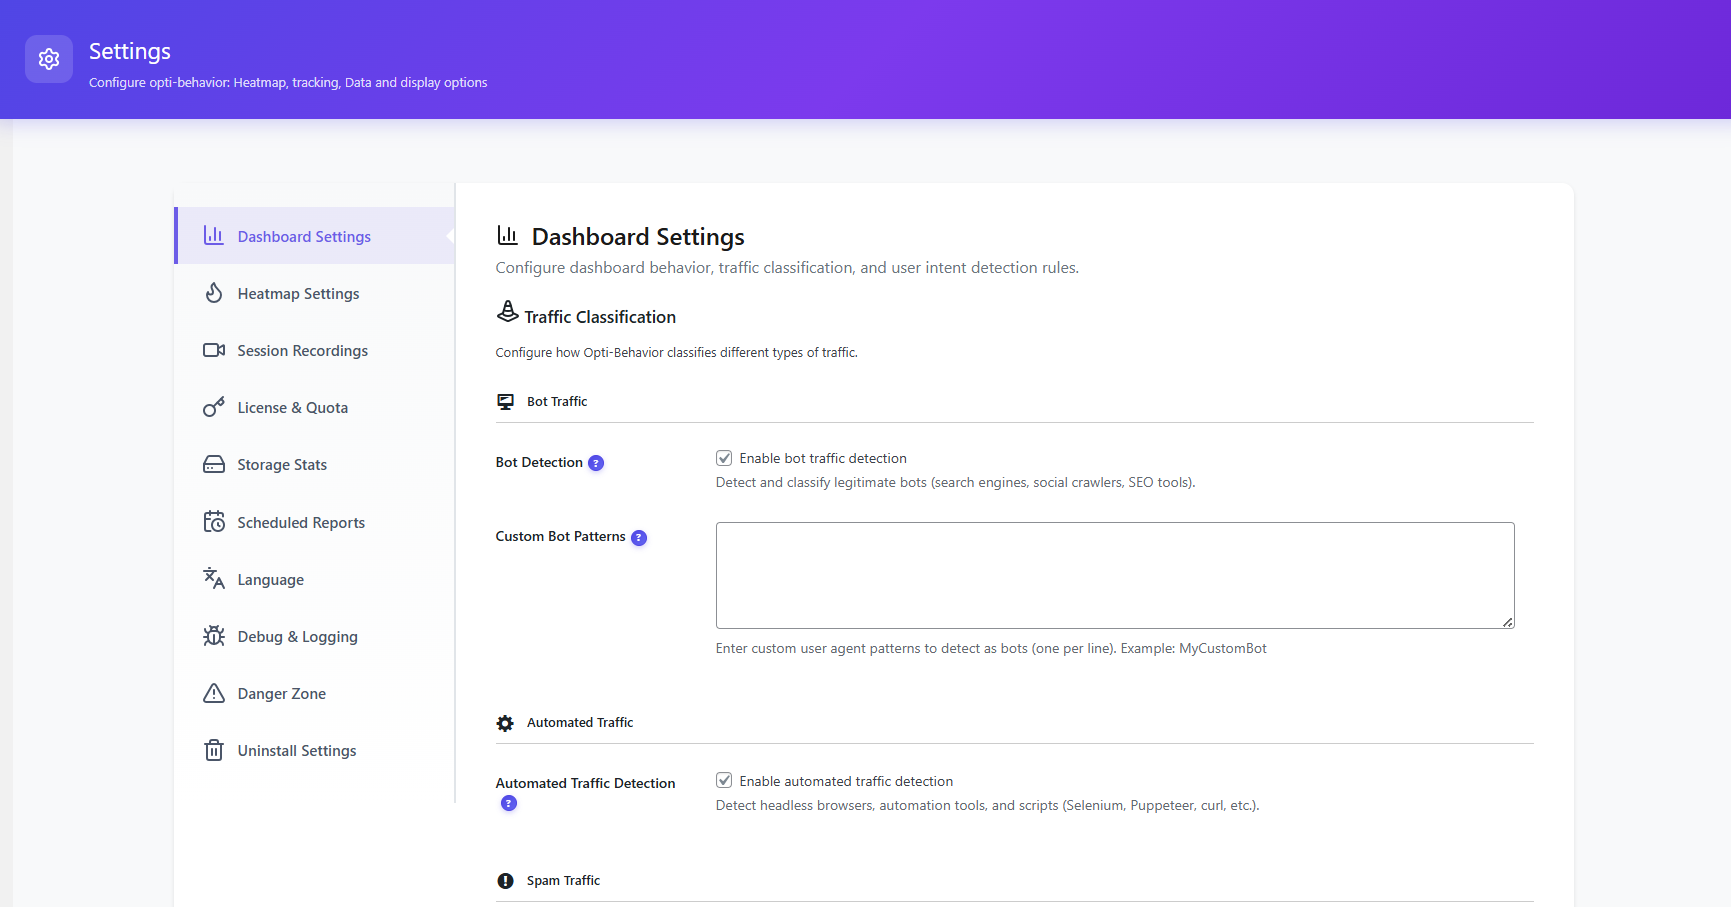Screen dimensions: 1731x907
Task: Click the Language translation icon
Action: pyautogui.click(x=214, y=578)
